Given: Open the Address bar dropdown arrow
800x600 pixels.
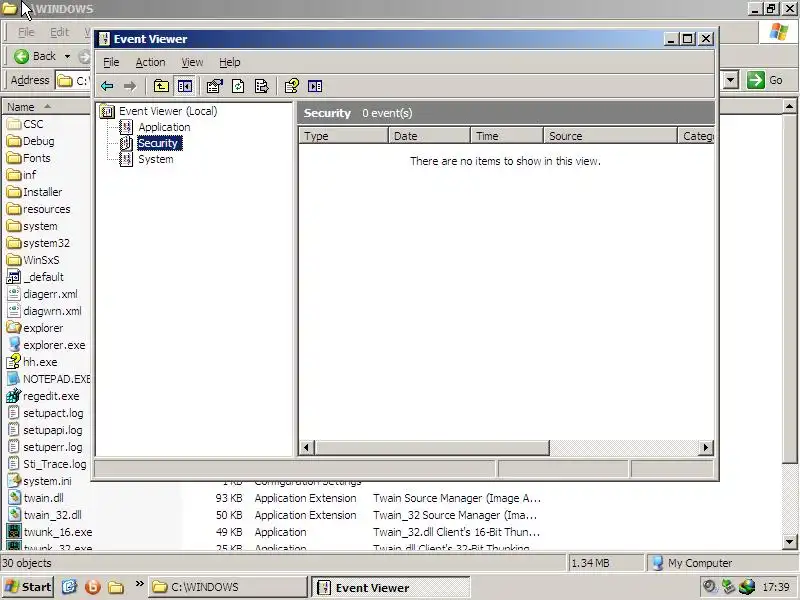Looking at the screenshot, I should coord(731,80).
